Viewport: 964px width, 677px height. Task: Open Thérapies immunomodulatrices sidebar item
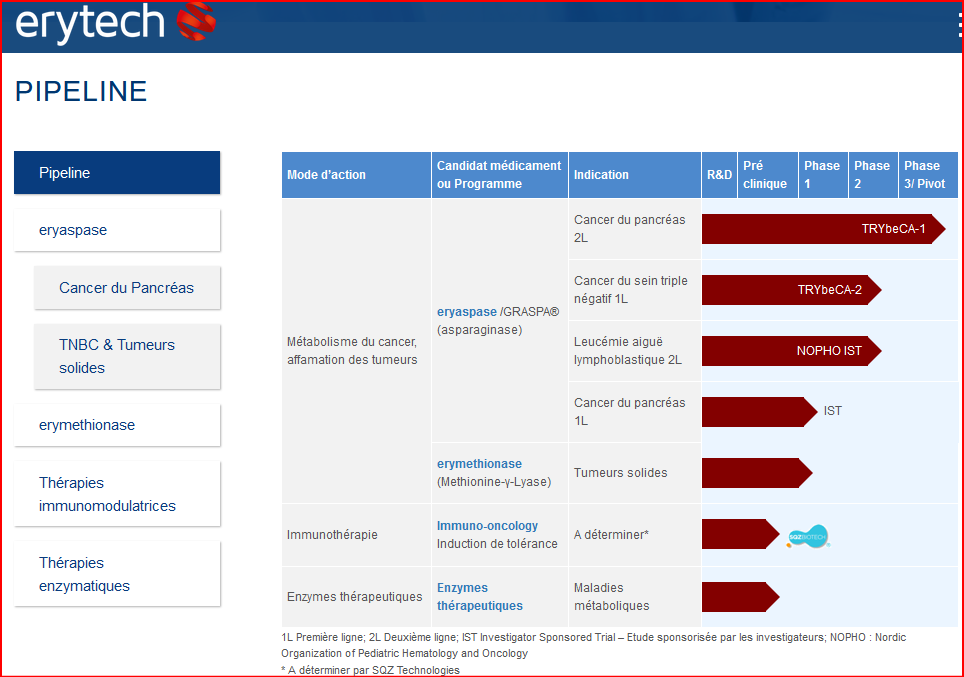tap(117, 494)
